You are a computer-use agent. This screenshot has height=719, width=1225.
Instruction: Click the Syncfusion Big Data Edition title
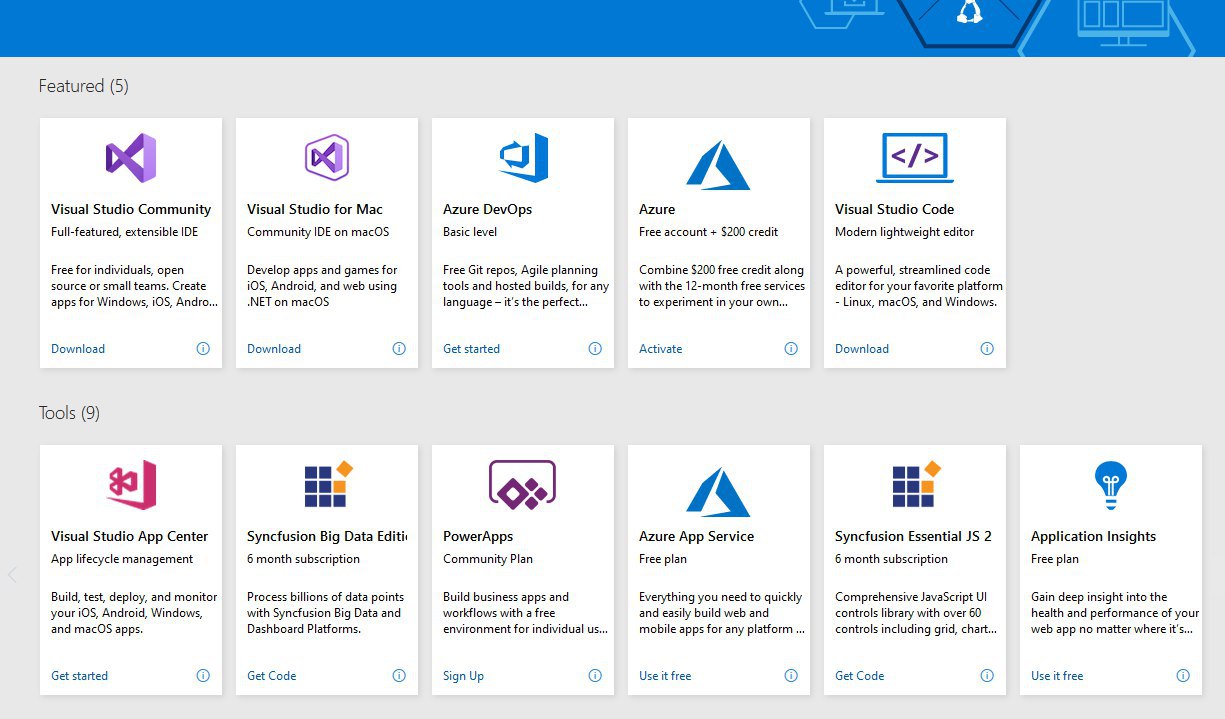click(327, 536)
